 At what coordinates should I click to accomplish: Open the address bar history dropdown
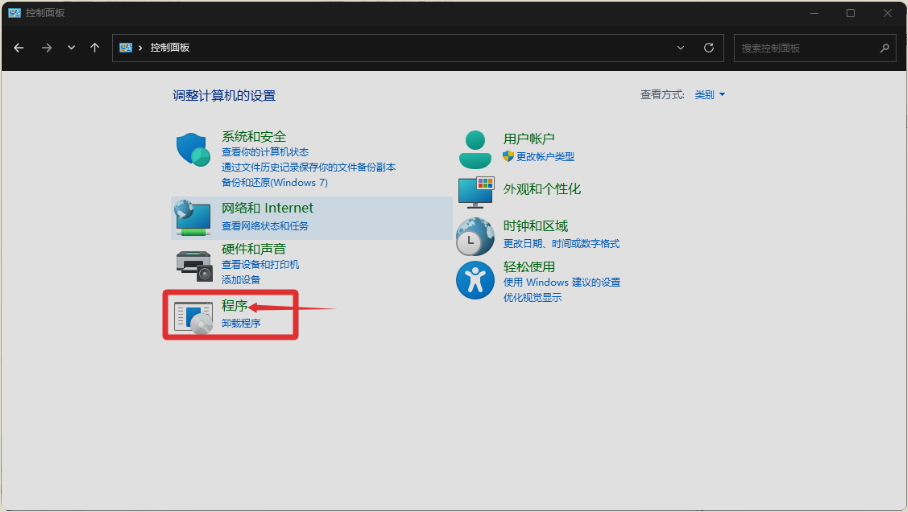click(681, 48)
